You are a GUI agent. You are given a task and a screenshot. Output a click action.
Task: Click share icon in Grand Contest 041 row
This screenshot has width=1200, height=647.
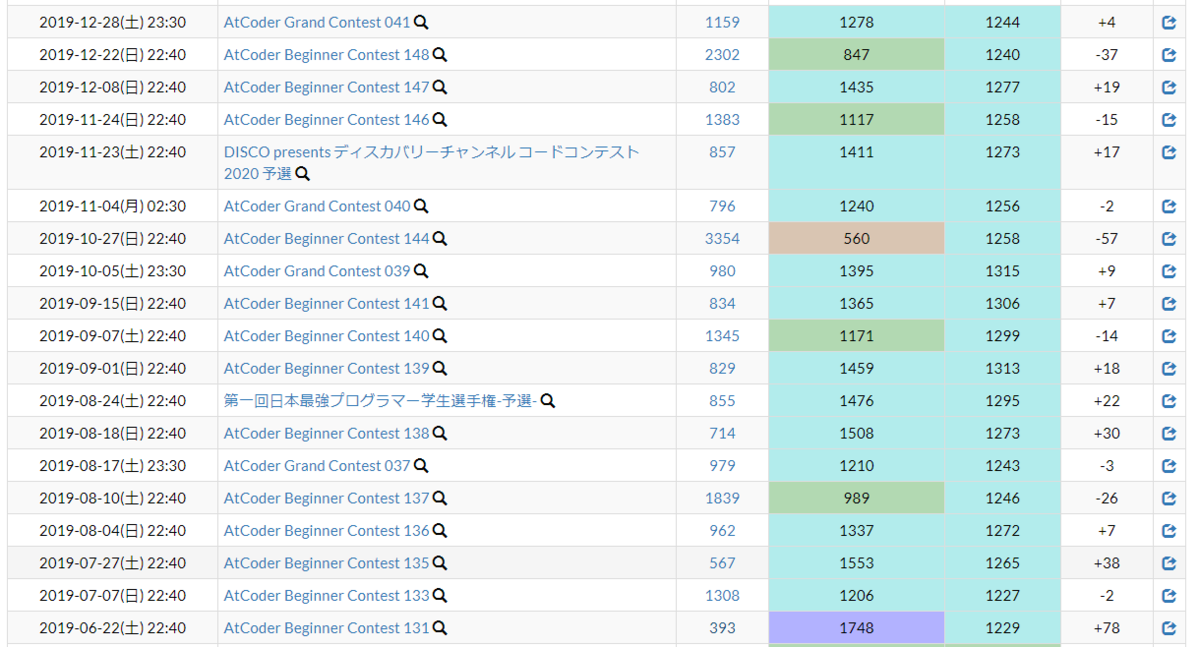tap(1169, 22)
